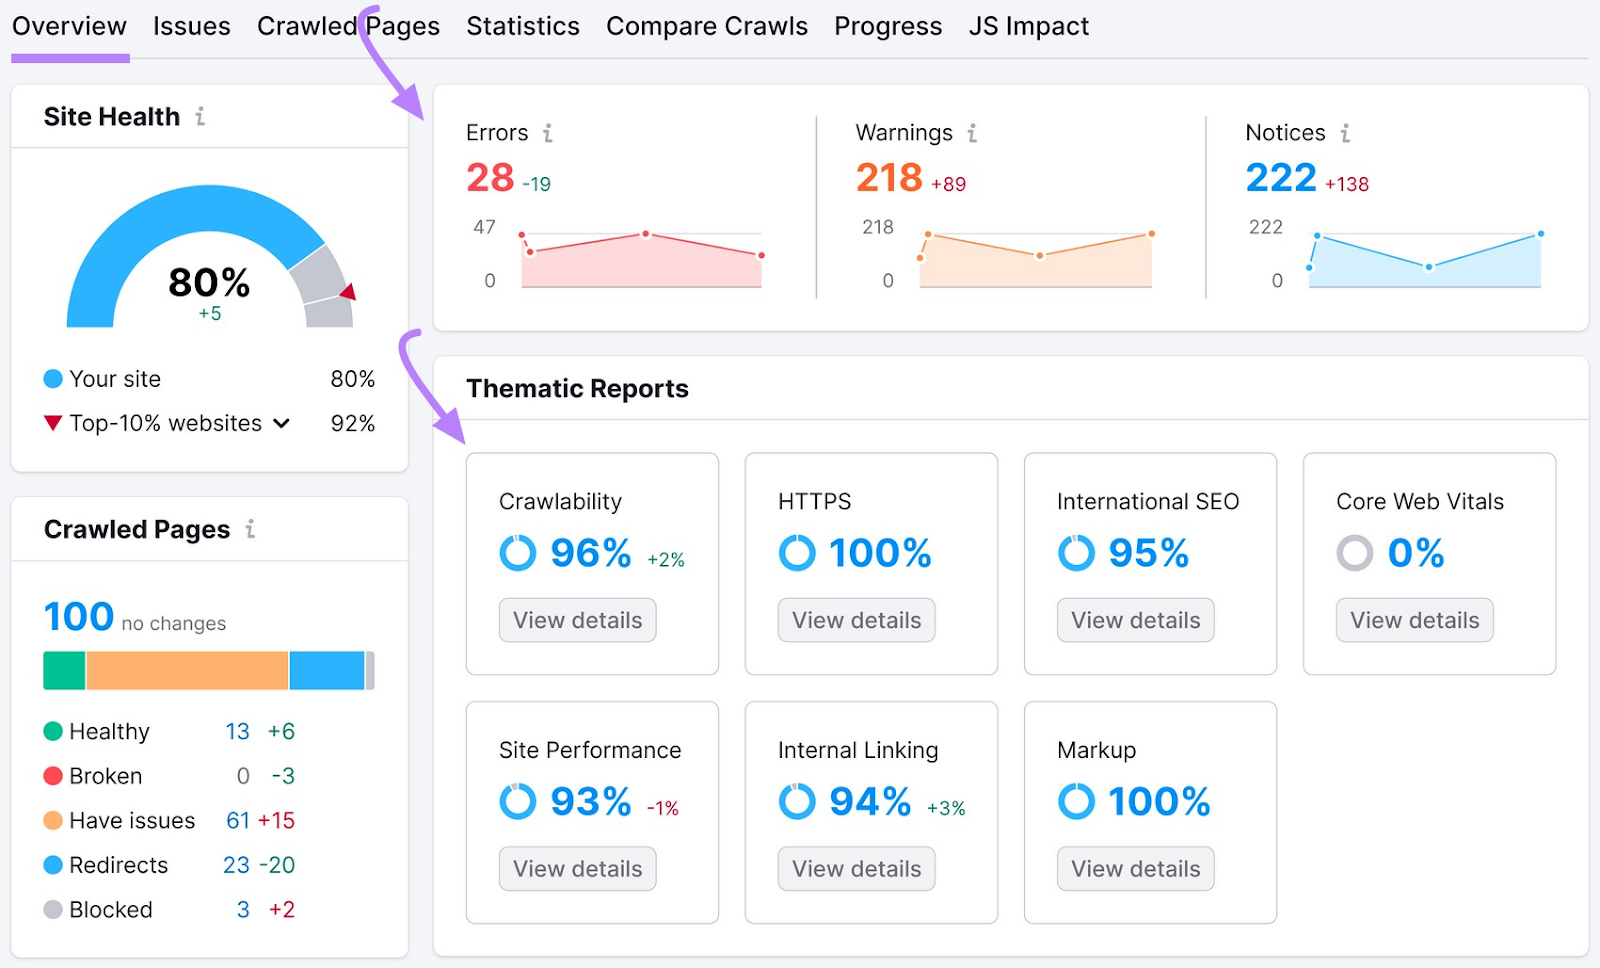
Task: Open the Statistics tab
Action: tap(522, 26)
